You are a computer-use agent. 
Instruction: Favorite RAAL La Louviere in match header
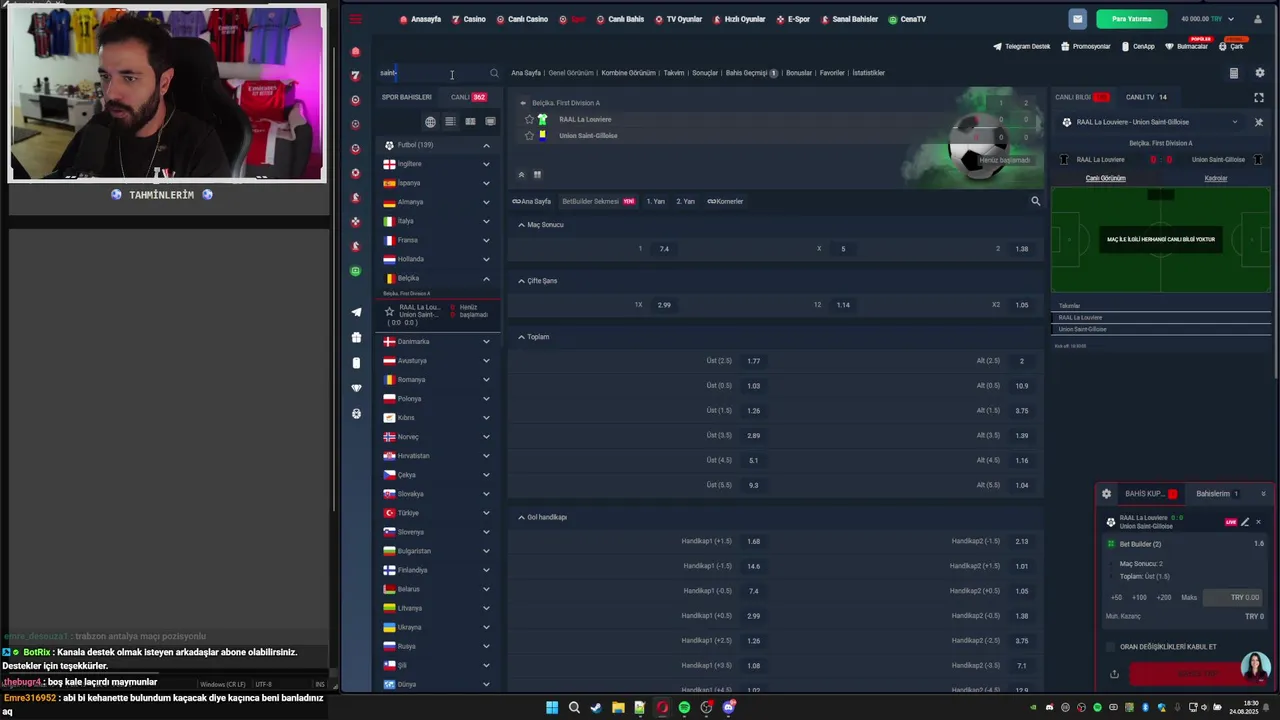click(529, 119)
